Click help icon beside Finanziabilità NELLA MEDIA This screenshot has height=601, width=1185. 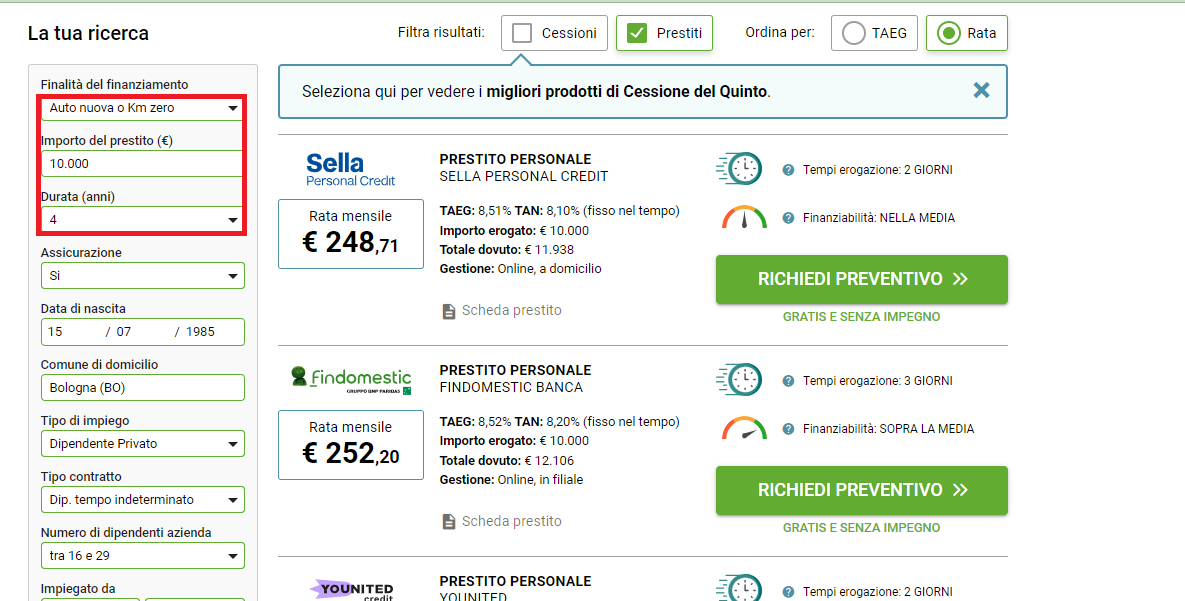788,218
